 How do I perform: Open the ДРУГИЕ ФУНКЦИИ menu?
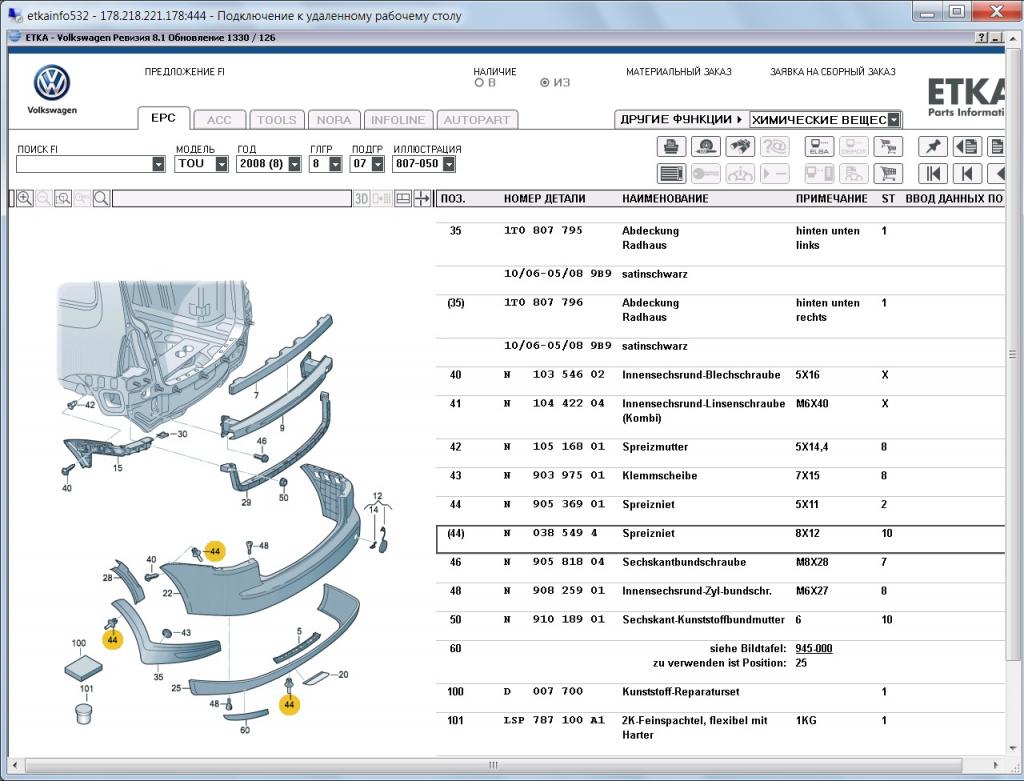pyautogui.click(x=681, y=120)
